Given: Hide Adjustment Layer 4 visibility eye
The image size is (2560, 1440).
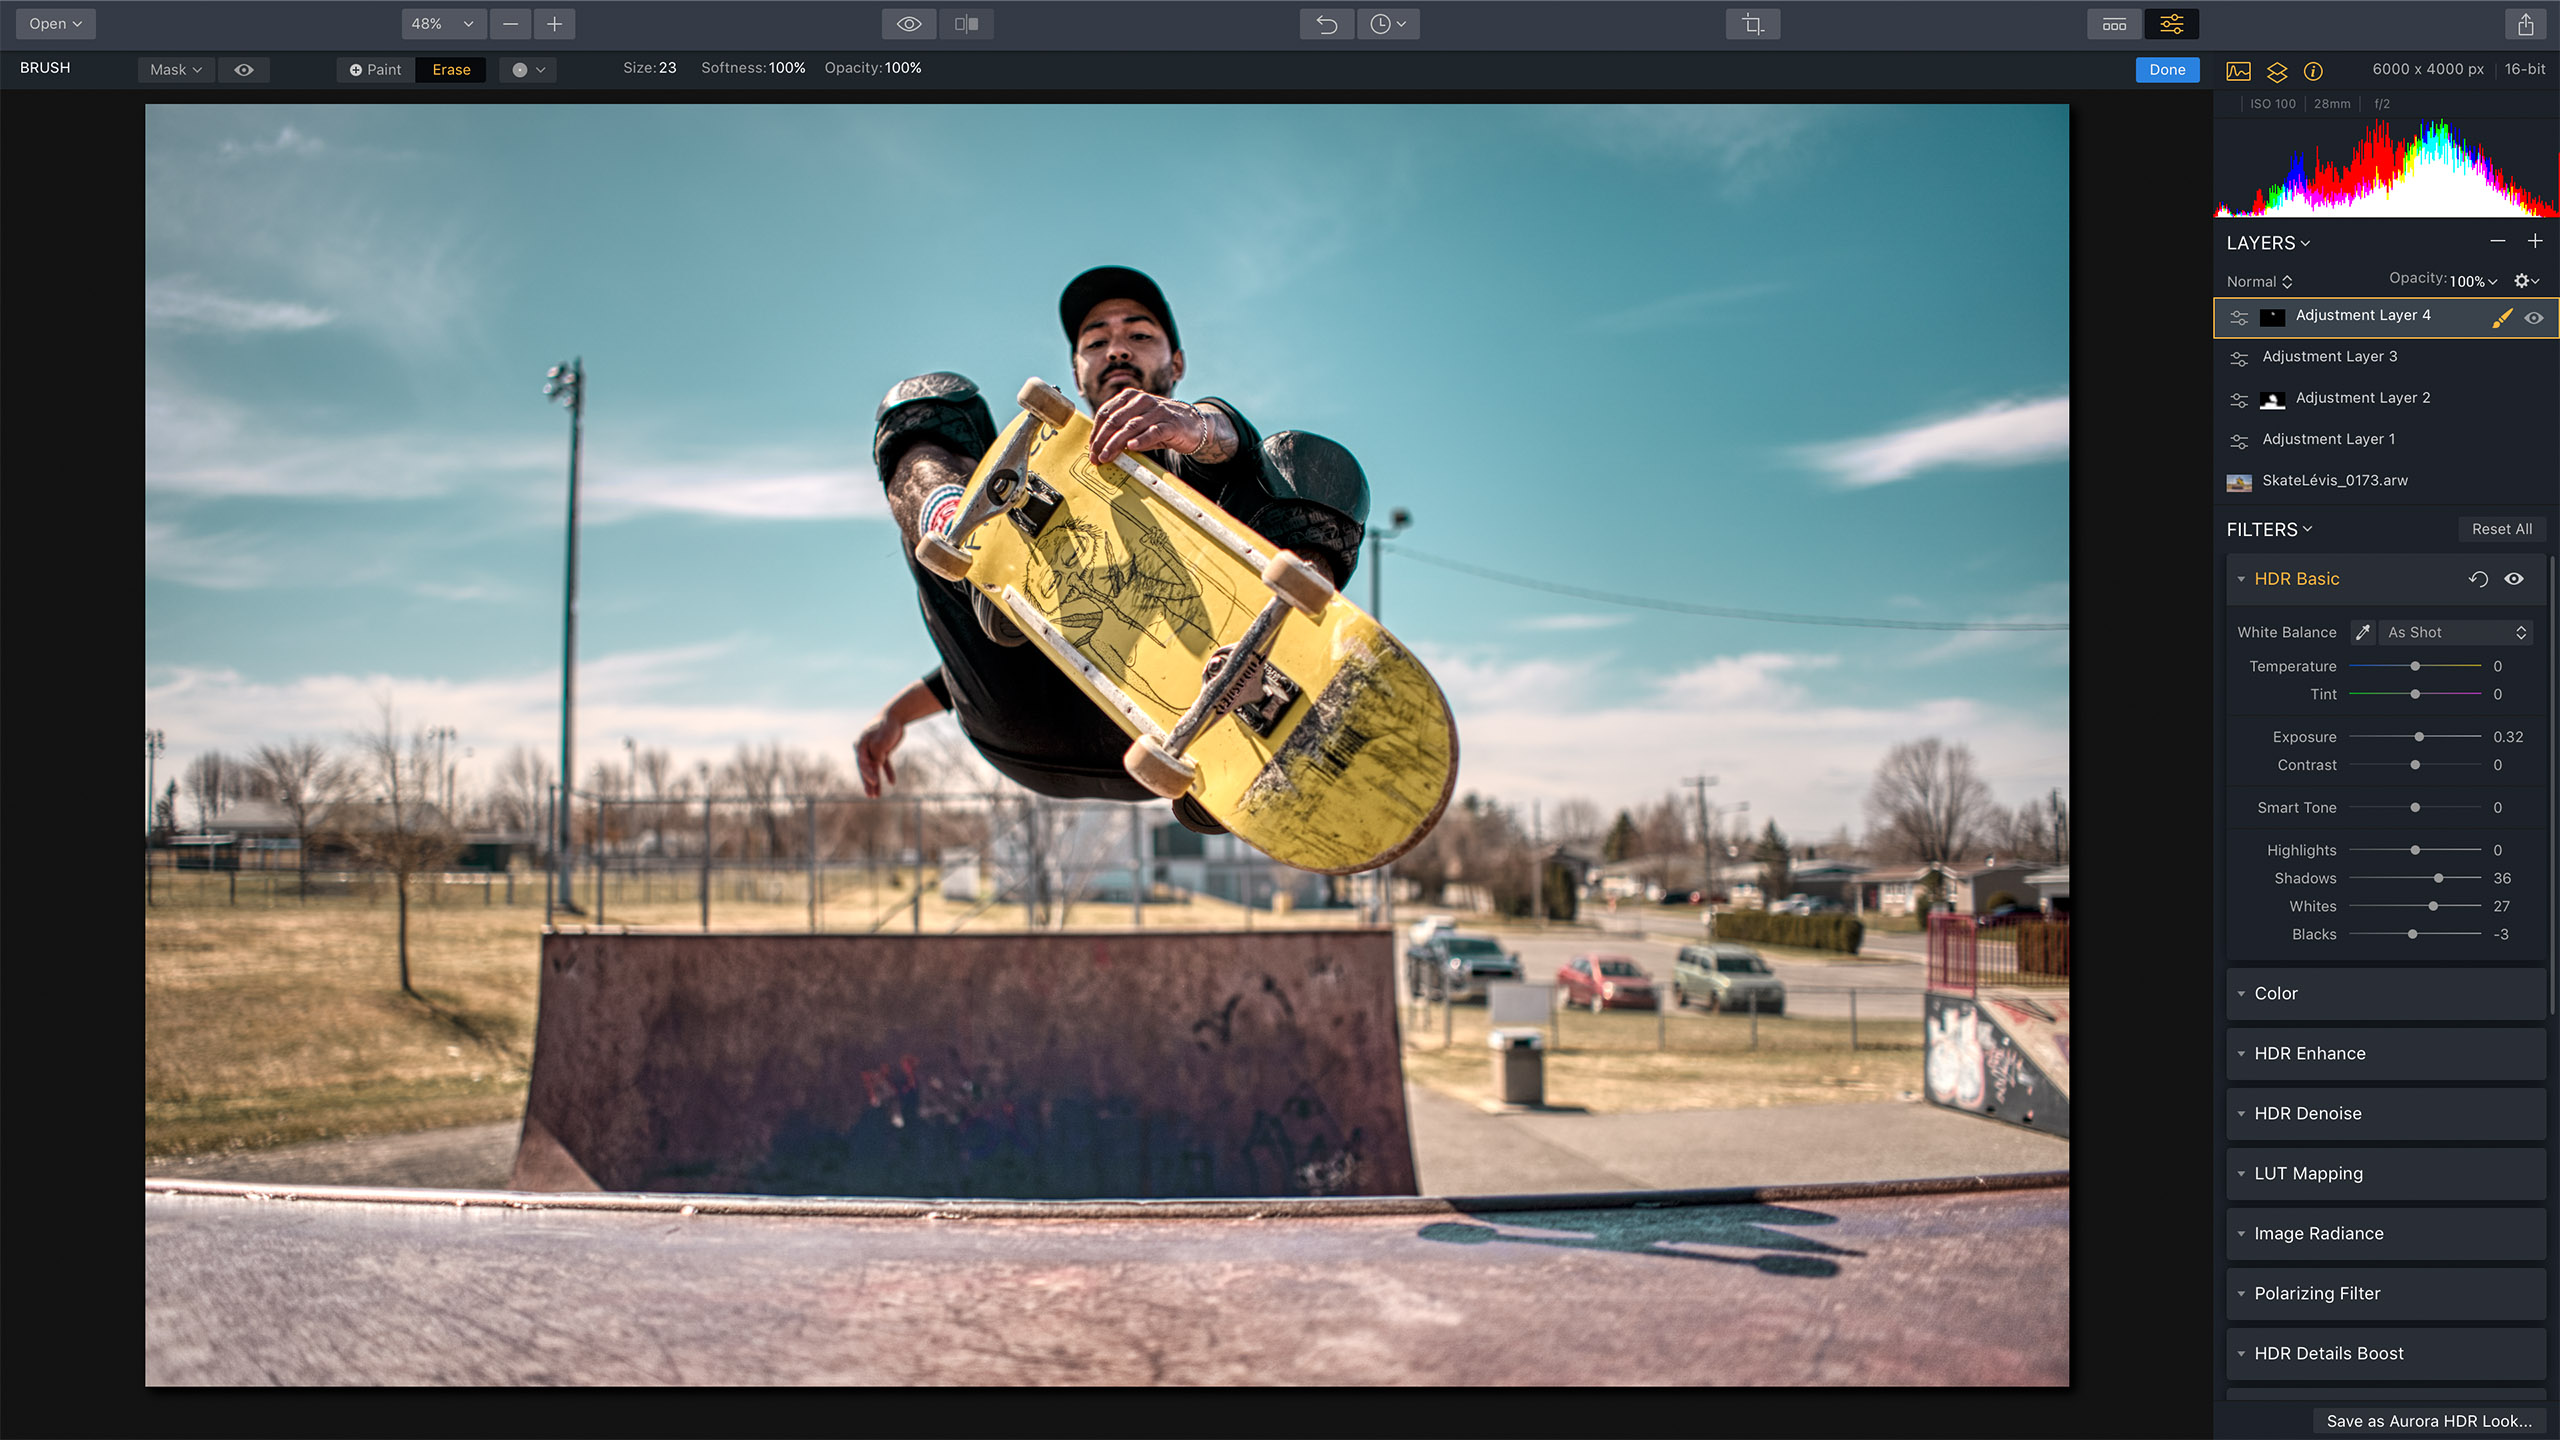Looking at the screenshot, I should coord(2533,318).
